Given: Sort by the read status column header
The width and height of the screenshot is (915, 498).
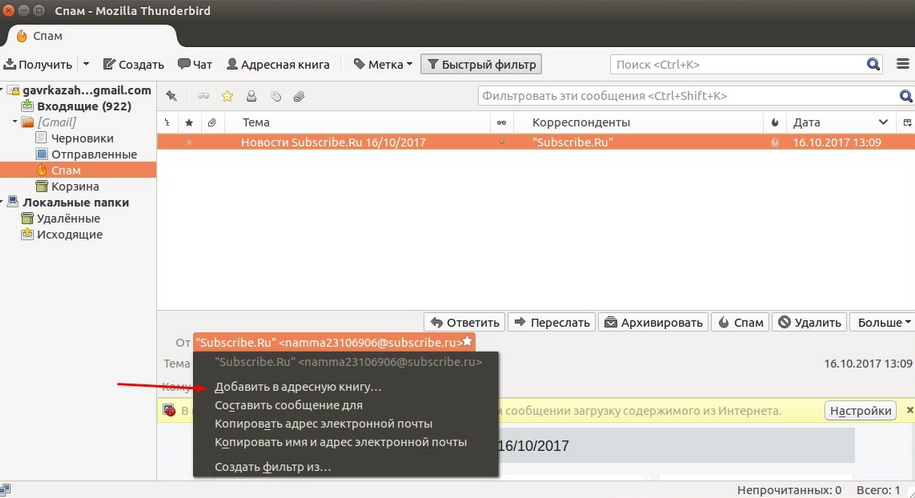Looking at the screenshot, I should pyautogui.click(x=501, y=123).
